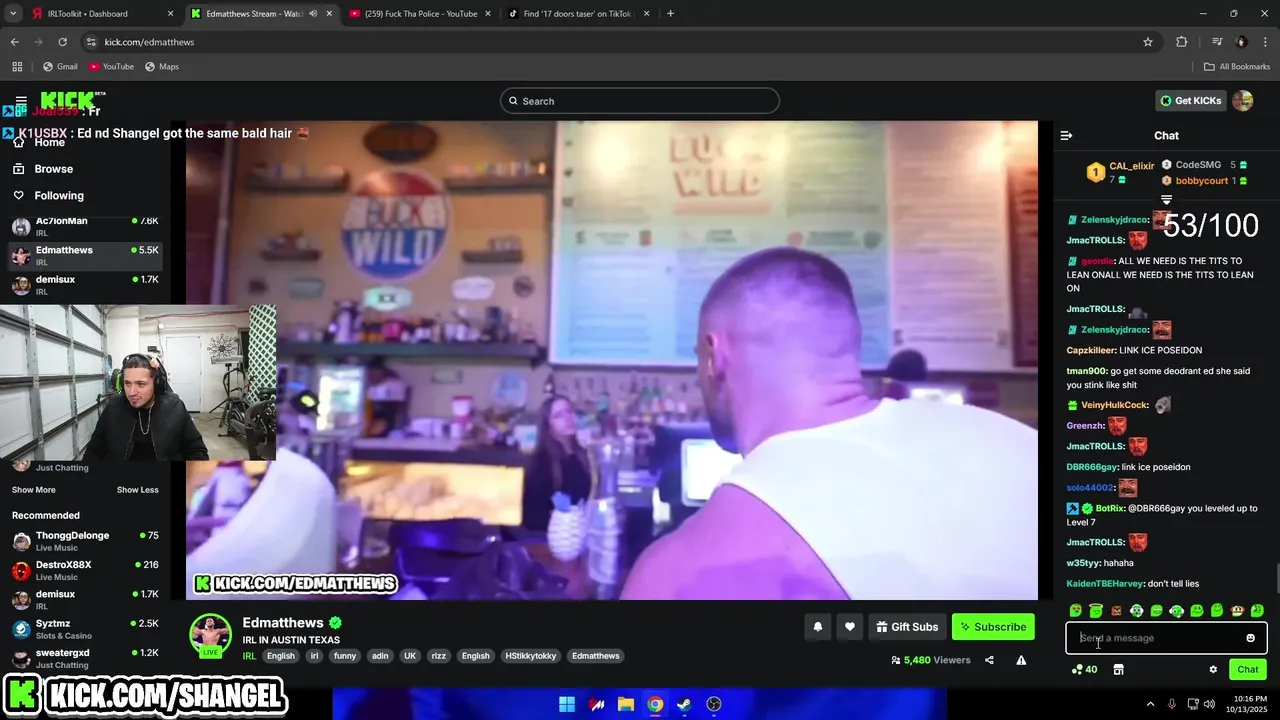
Task: Click the Edmatthews channel avatar with LIVE badge
Action: pyautogui.click(x=211, y=636)
